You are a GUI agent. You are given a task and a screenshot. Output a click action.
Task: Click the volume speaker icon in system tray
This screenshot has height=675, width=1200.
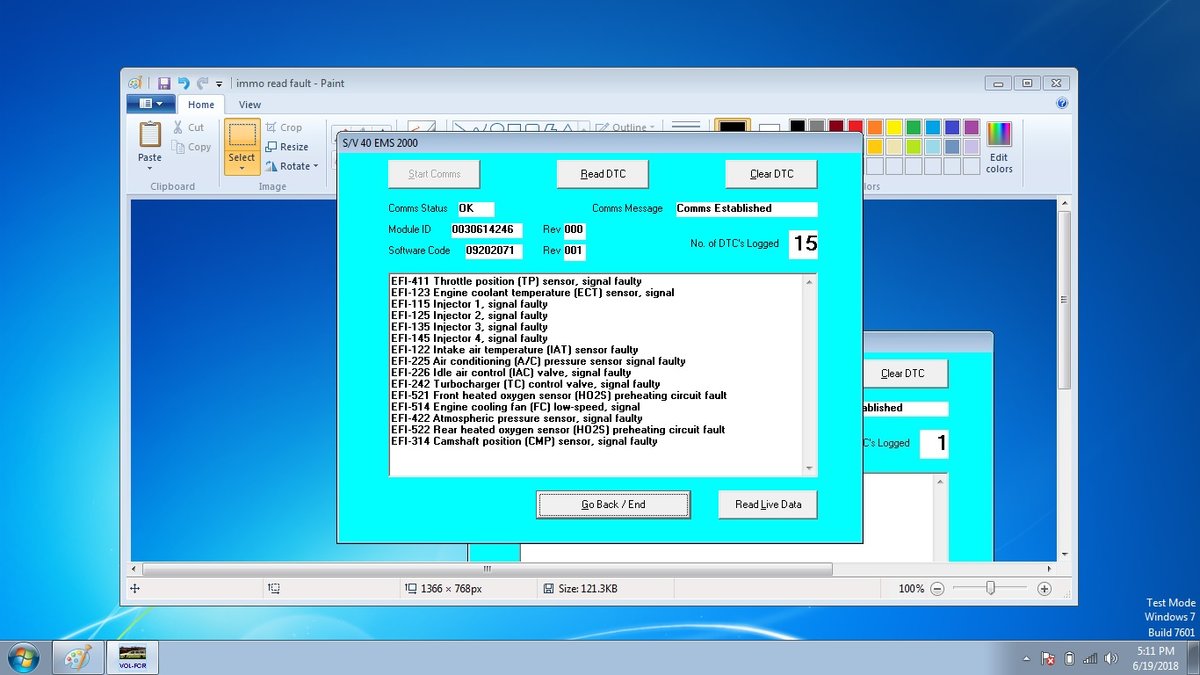[1111, 658]
